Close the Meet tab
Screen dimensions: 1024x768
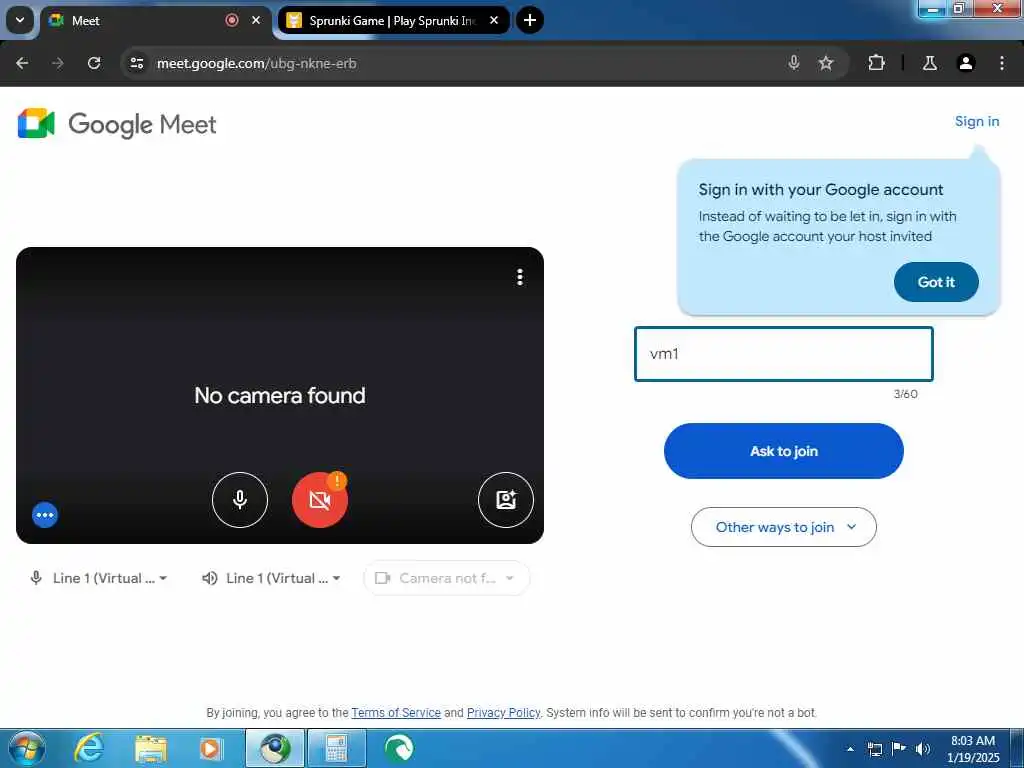[256, 20]
